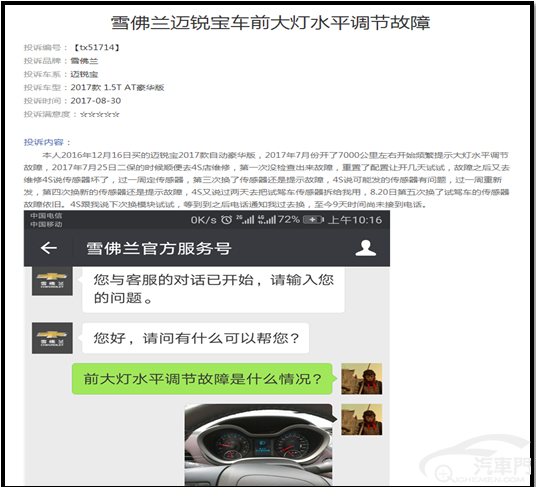Click the user avatar beside the green message
The width and height of the screenshot is (536, 487).
361,379
